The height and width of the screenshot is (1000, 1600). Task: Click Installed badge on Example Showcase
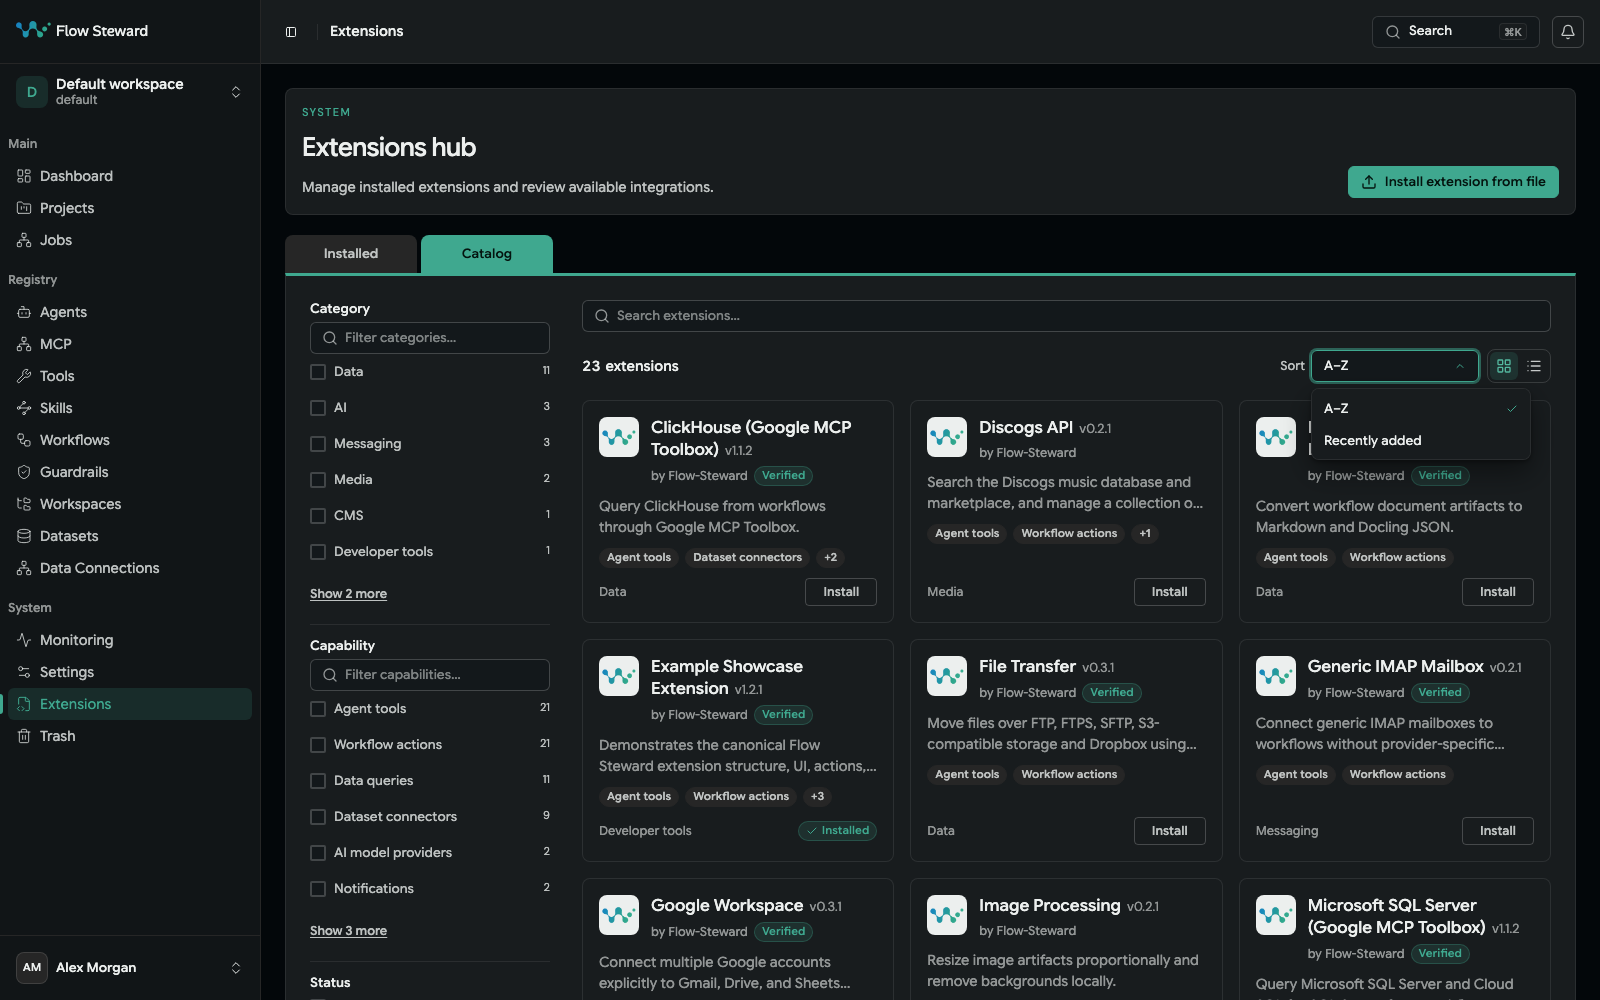[838, 831]
